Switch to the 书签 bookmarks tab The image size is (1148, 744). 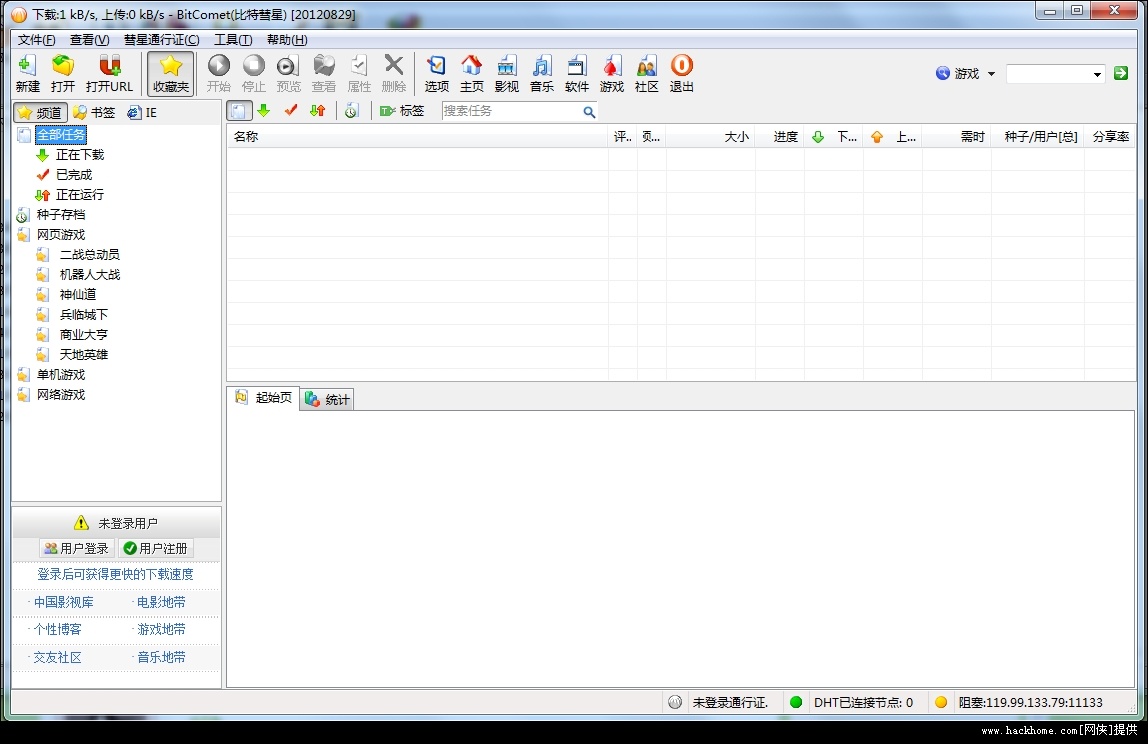click(94, 112)
